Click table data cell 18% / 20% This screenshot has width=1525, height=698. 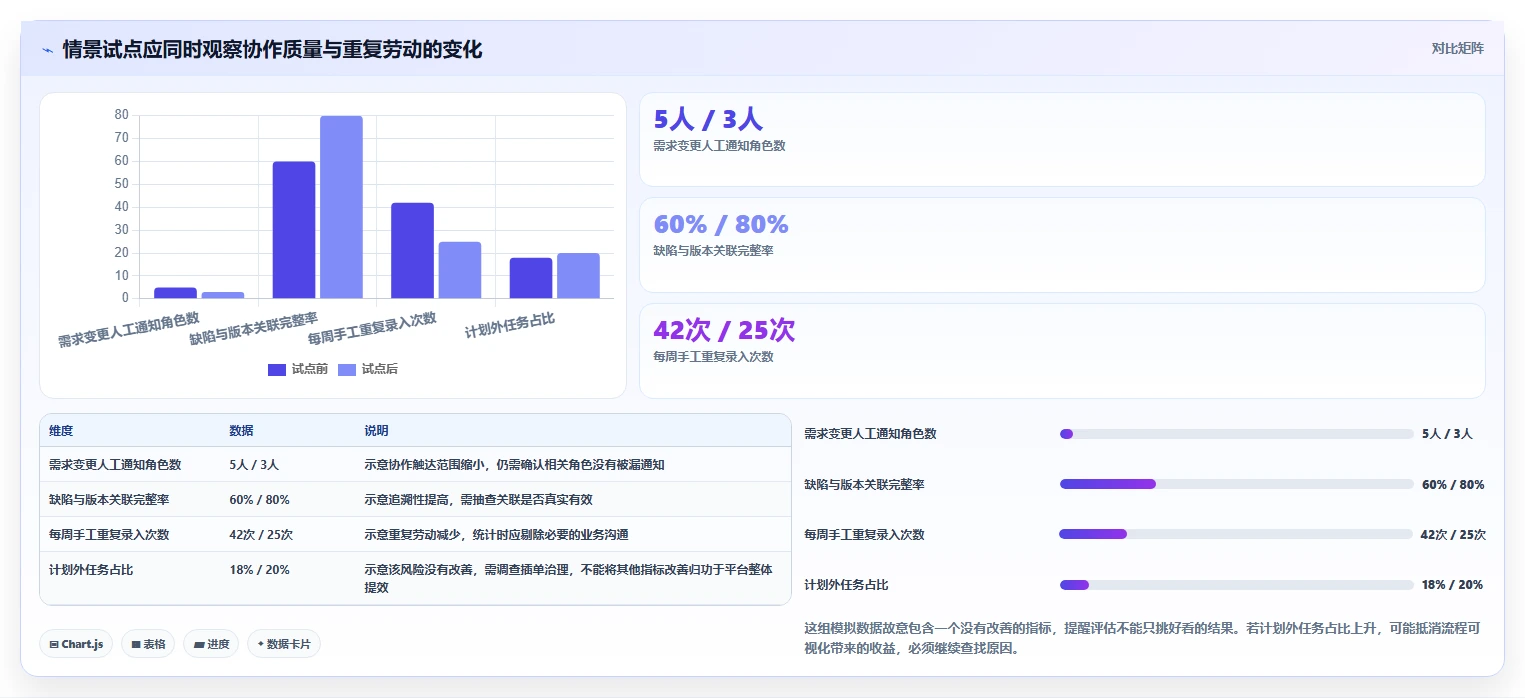(259, 570)
